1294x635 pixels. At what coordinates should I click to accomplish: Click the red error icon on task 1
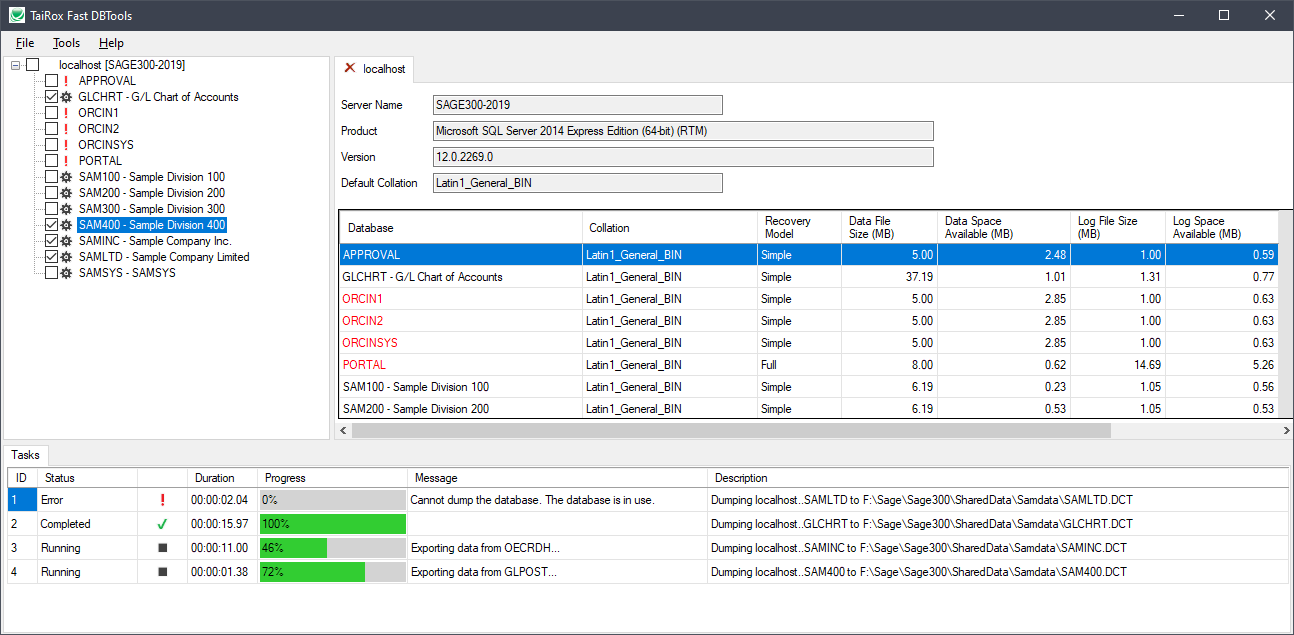tap(163, 500)
